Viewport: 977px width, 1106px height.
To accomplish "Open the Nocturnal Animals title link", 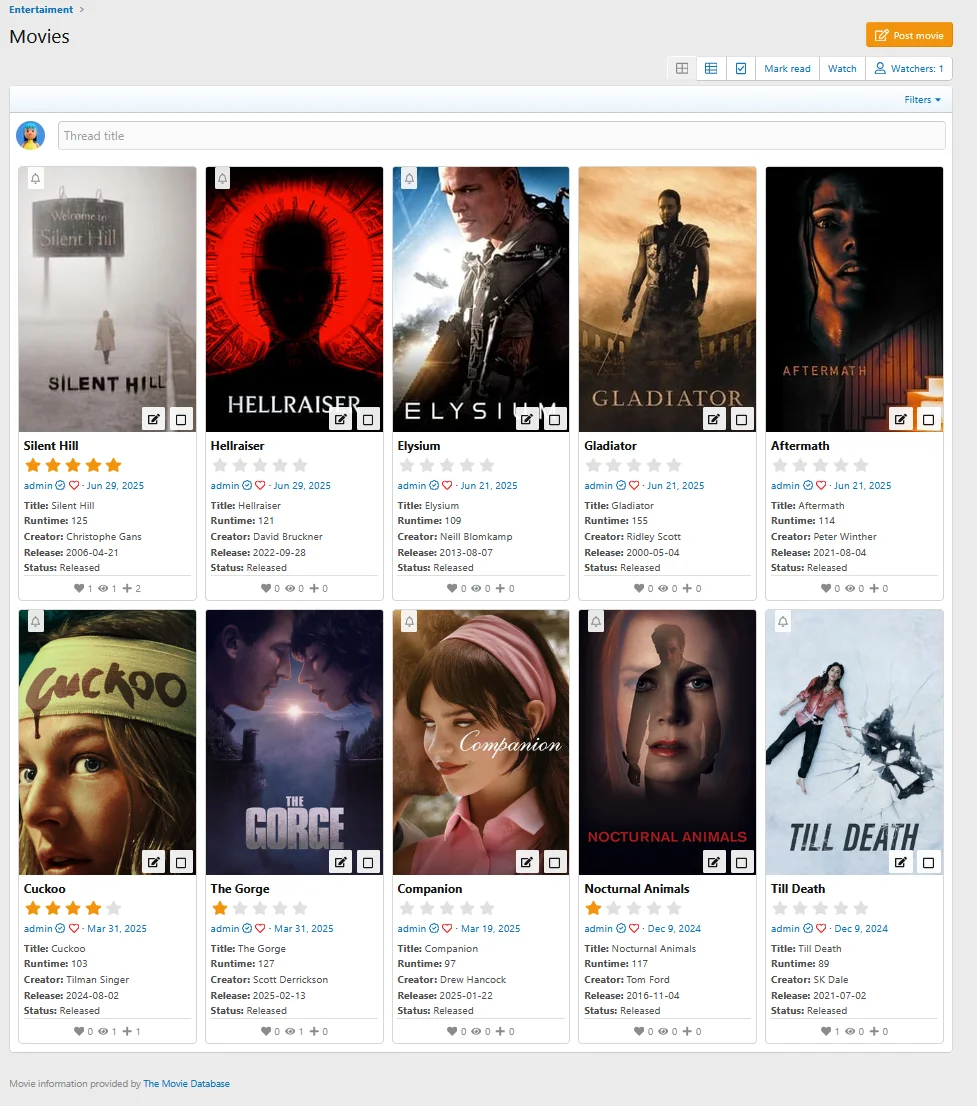I will 637,889.
